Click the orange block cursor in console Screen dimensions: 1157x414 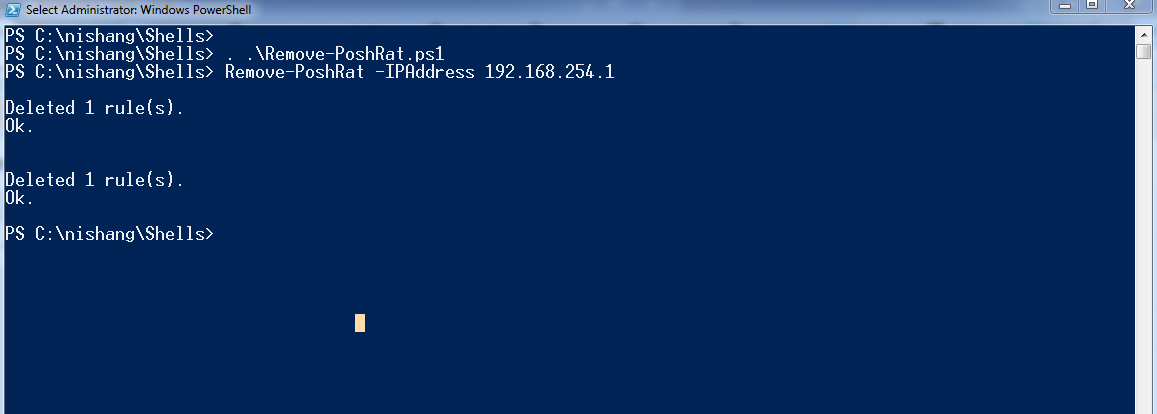360,323
